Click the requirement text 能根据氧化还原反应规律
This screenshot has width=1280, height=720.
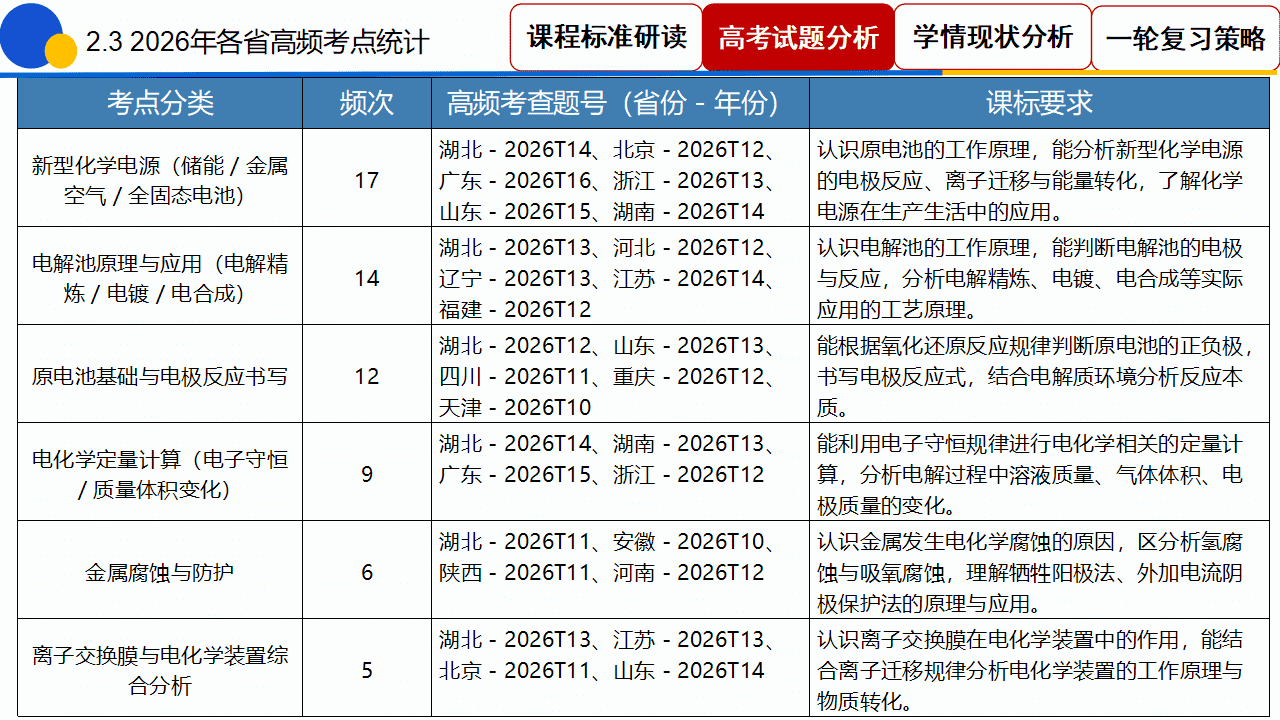tap(1039, 376)
